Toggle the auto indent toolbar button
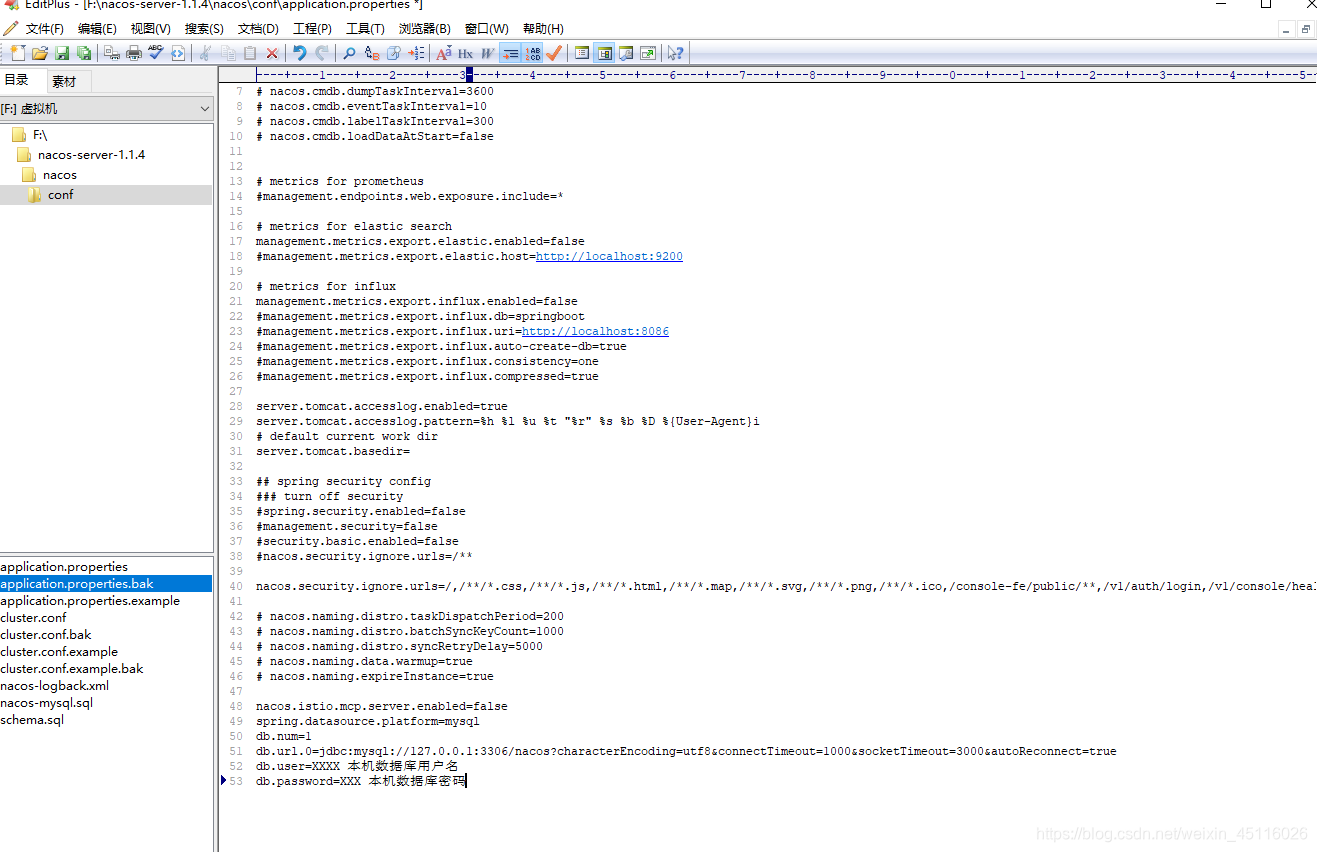This screenshot has width=1317, height=852. (x=510, y=53)
